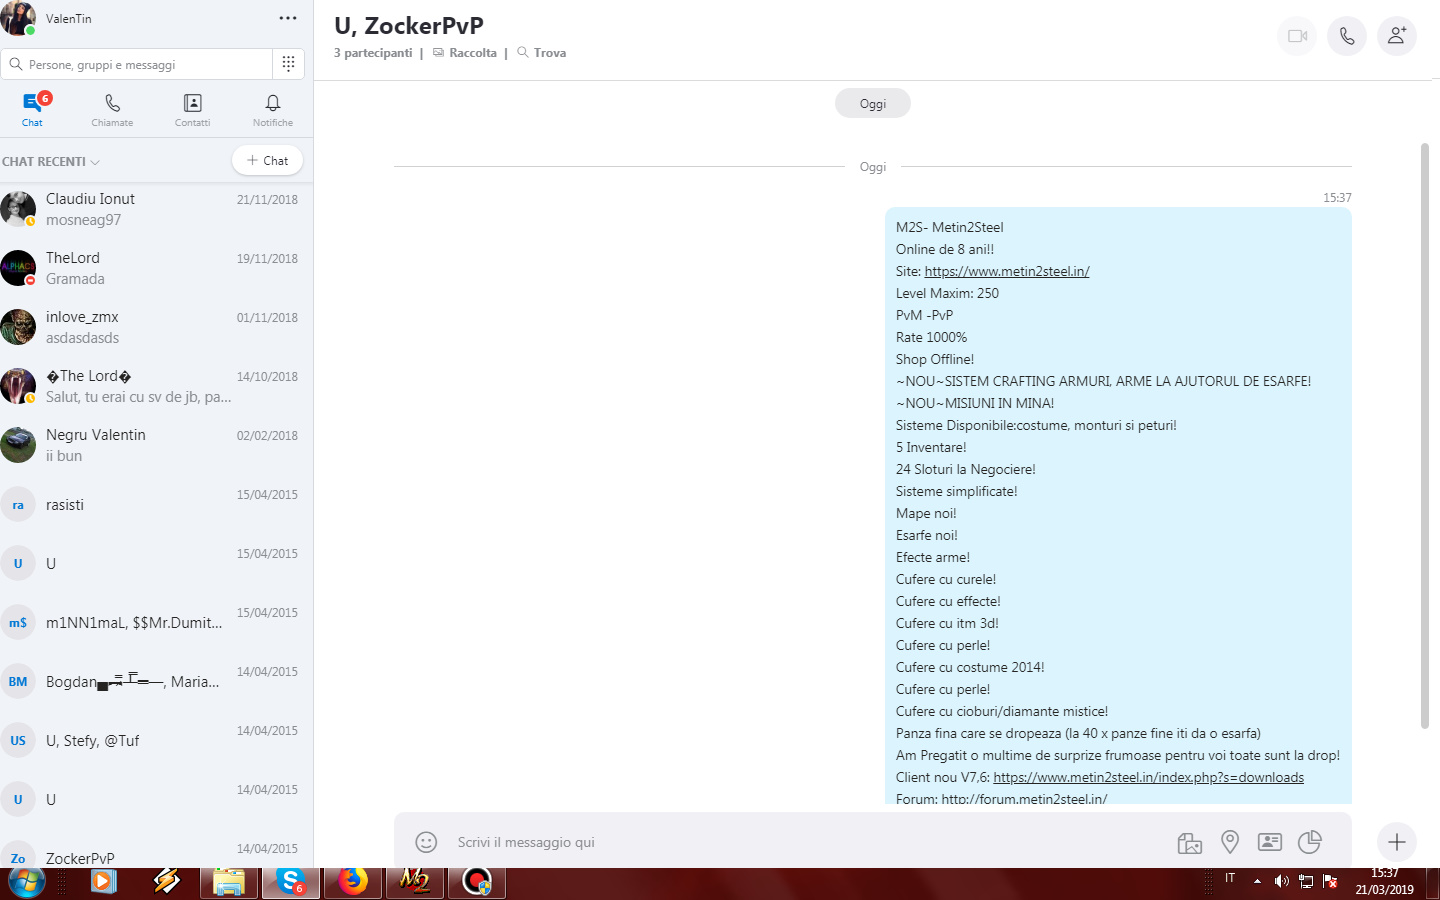
Task: Add a participant to the group
Action: [1397, 36]
